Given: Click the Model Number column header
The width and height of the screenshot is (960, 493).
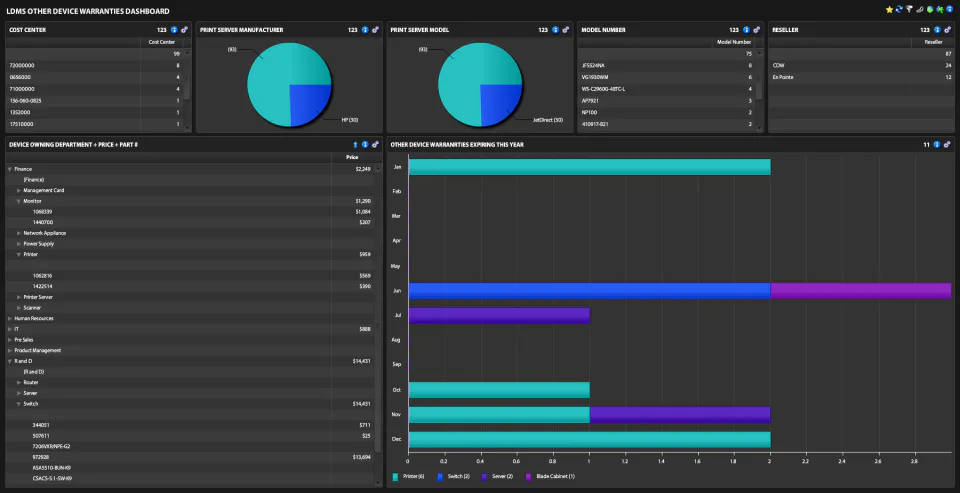Looking at the screenshot, I should [x=733, y=42].
